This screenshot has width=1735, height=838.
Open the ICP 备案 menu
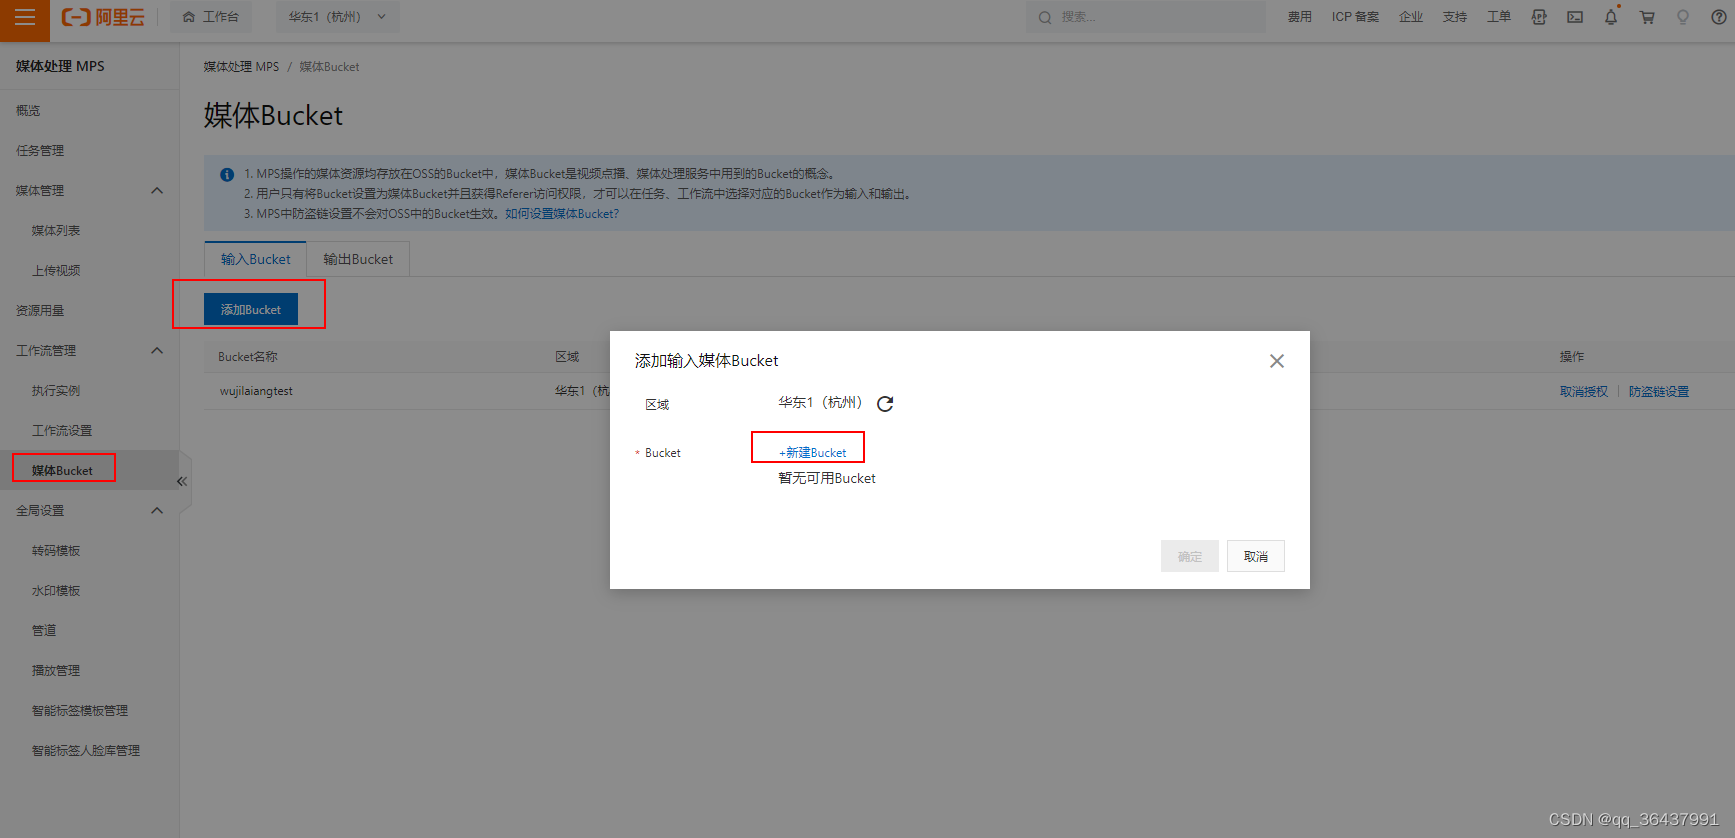click(x=1355, y=17)
